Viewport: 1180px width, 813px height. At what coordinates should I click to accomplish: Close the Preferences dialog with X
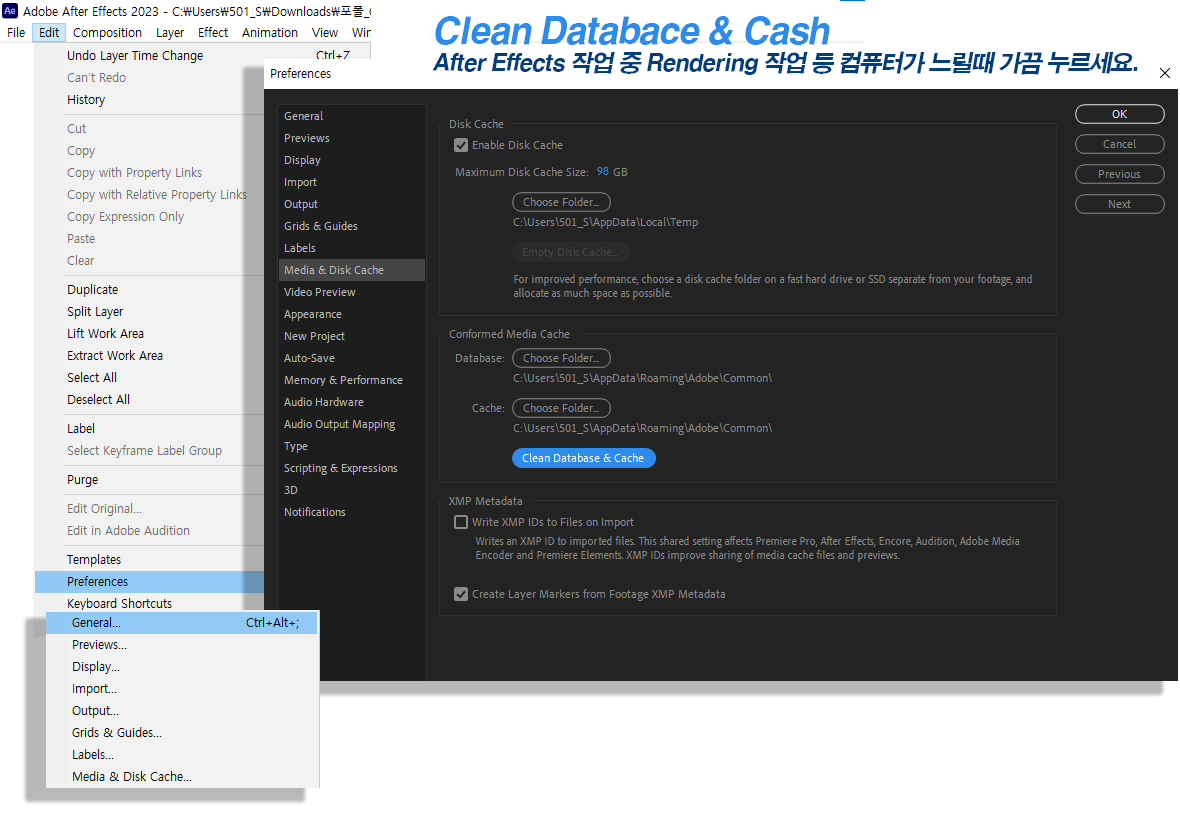pyautogui.click(x=1164, y=73)
